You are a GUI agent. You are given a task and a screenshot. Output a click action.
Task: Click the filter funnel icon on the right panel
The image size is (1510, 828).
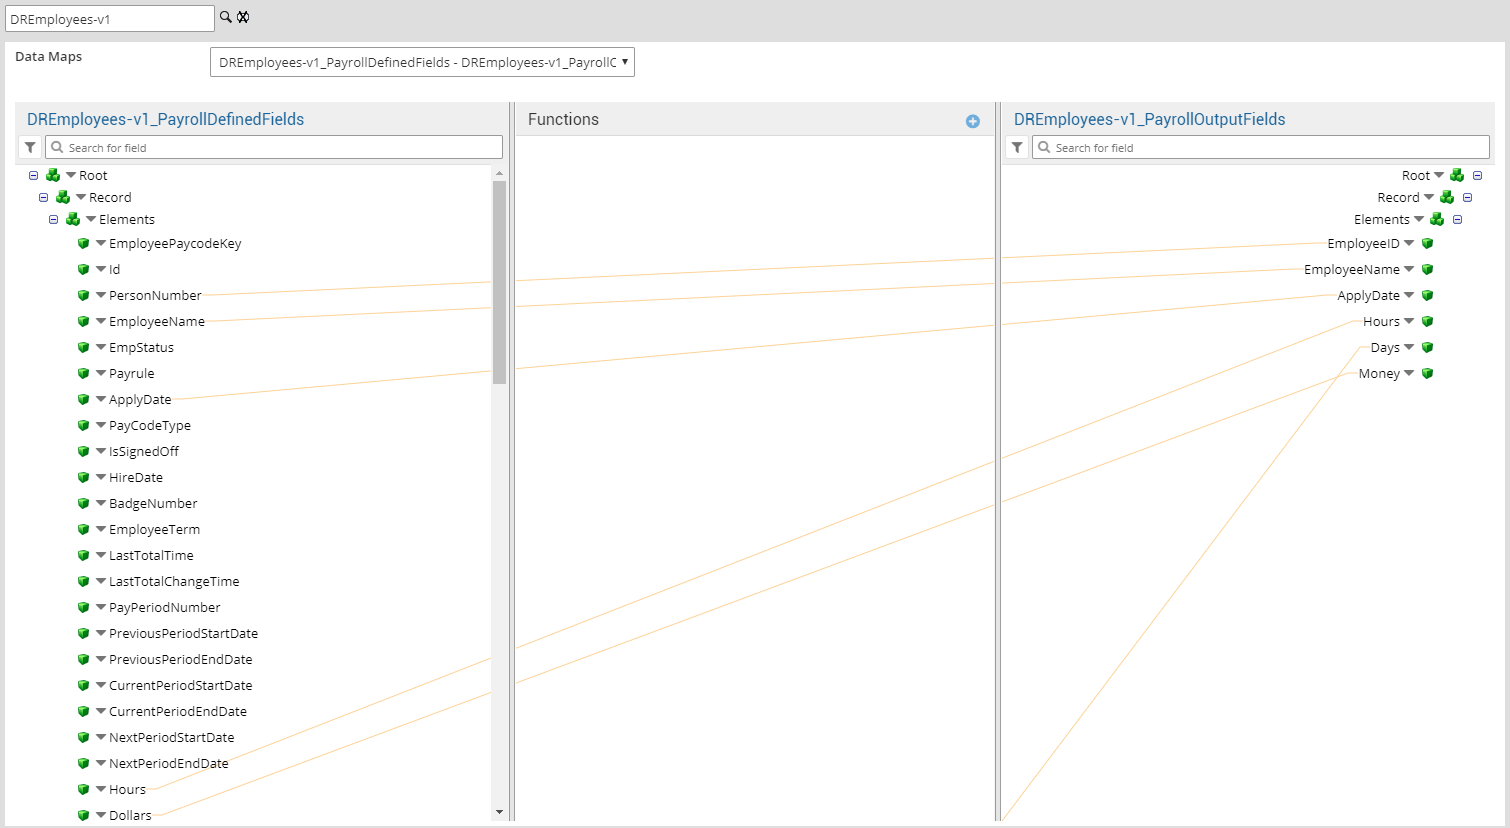[1016, 146]
